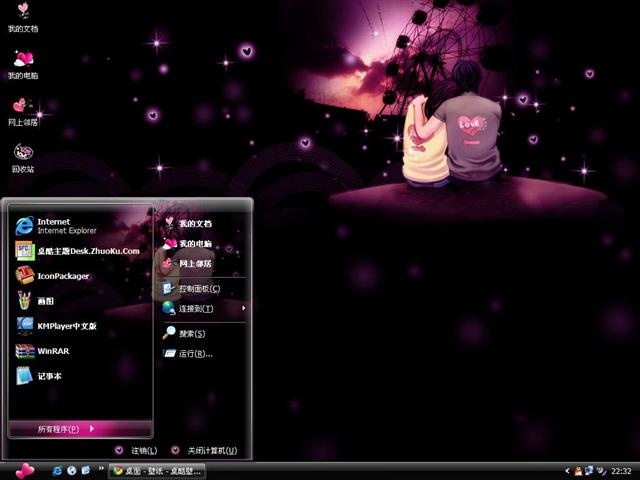Screen dimensions: 640x480
Task: Click 关闭计算机(U) shutdown button
Action: click(204, 451)
